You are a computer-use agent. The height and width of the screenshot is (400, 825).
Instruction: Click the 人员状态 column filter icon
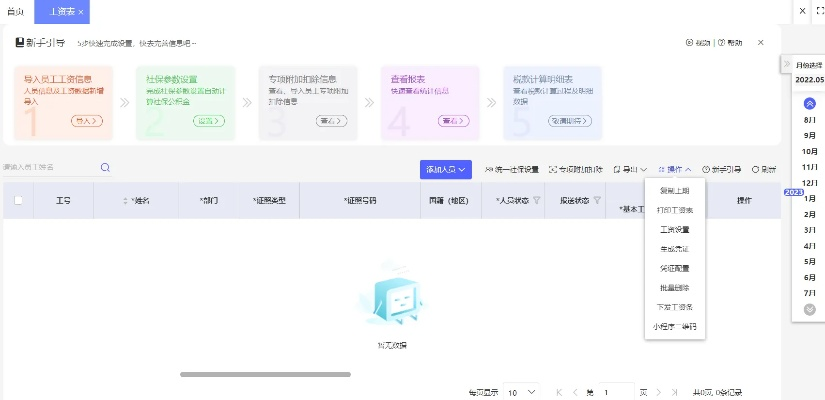tap(537, 200)
